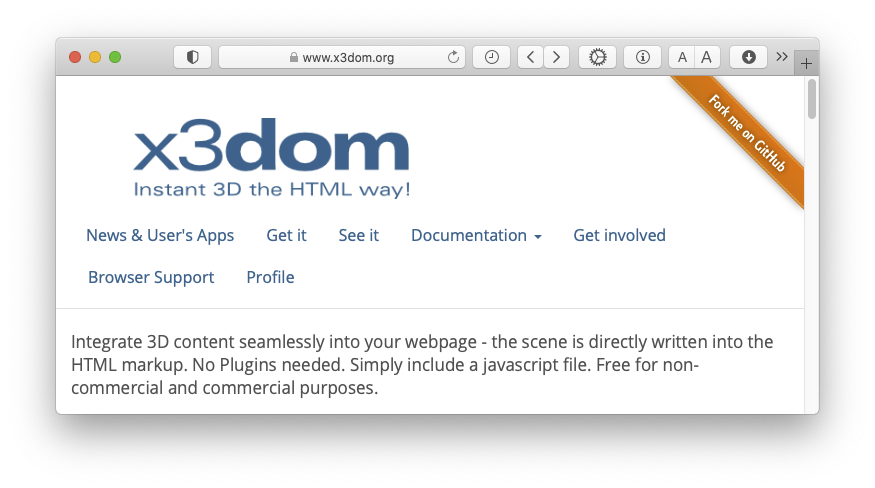The image size is (875, 488).
Task: Go to the Get it page
Action: 286,235
